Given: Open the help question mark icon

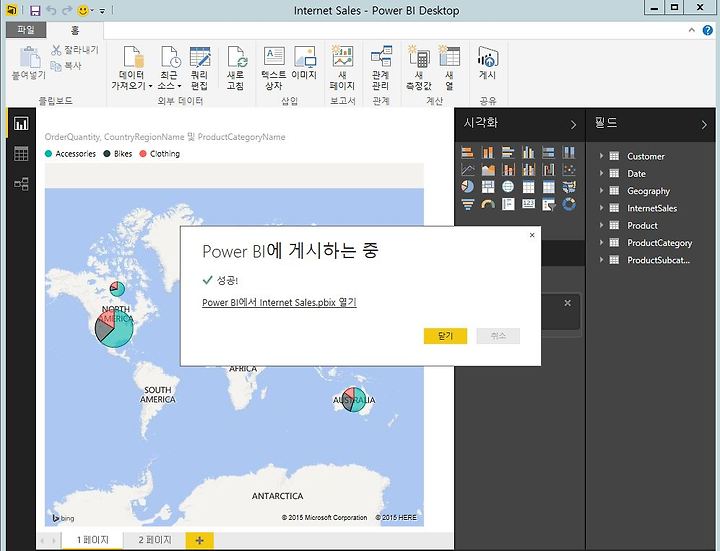Looking at the screenshot, I should coord(707,30).
